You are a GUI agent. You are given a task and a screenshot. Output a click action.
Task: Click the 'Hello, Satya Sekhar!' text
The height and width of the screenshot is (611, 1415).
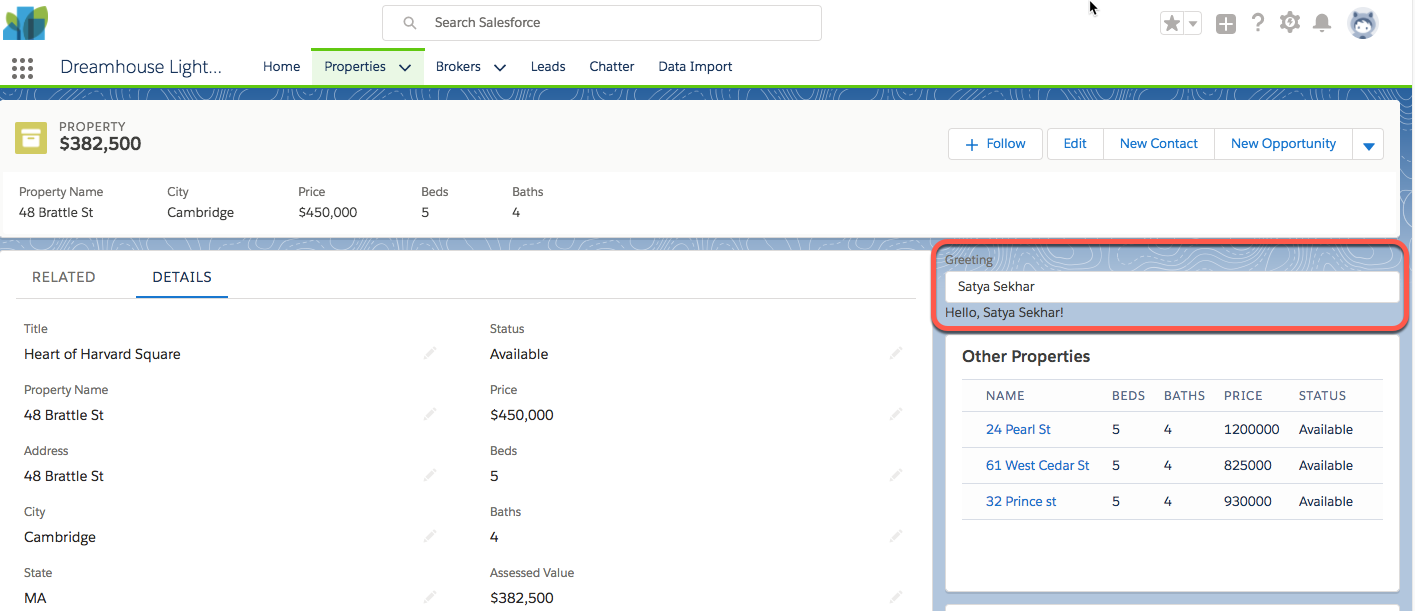[1004, 313]
